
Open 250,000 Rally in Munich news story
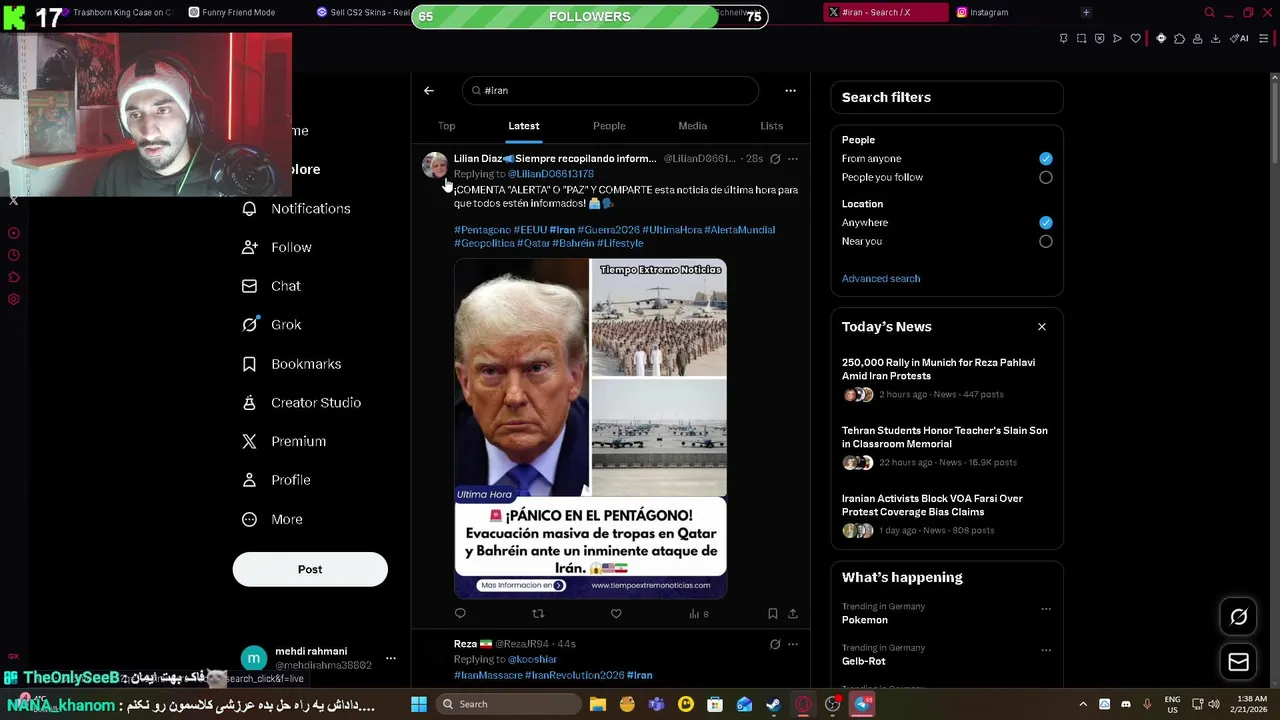tap(945, 380)
